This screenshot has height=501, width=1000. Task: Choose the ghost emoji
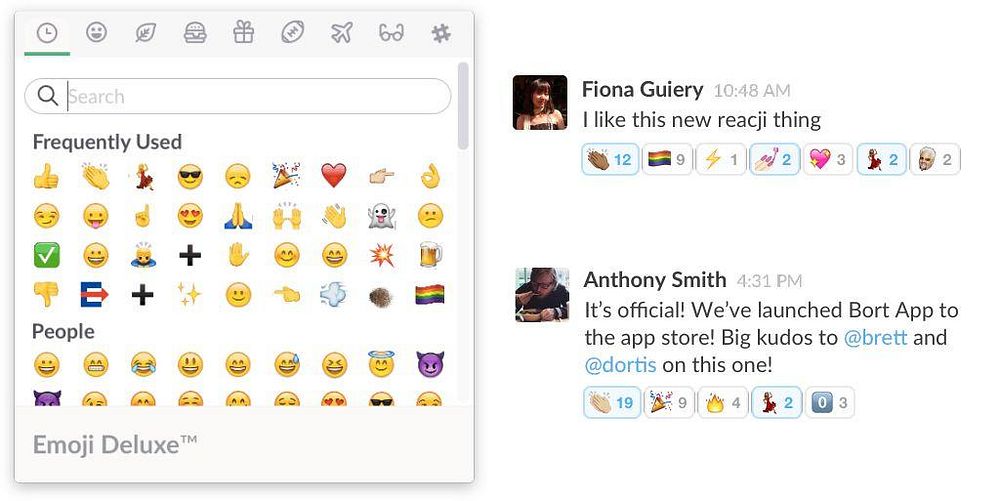point(381,216)
